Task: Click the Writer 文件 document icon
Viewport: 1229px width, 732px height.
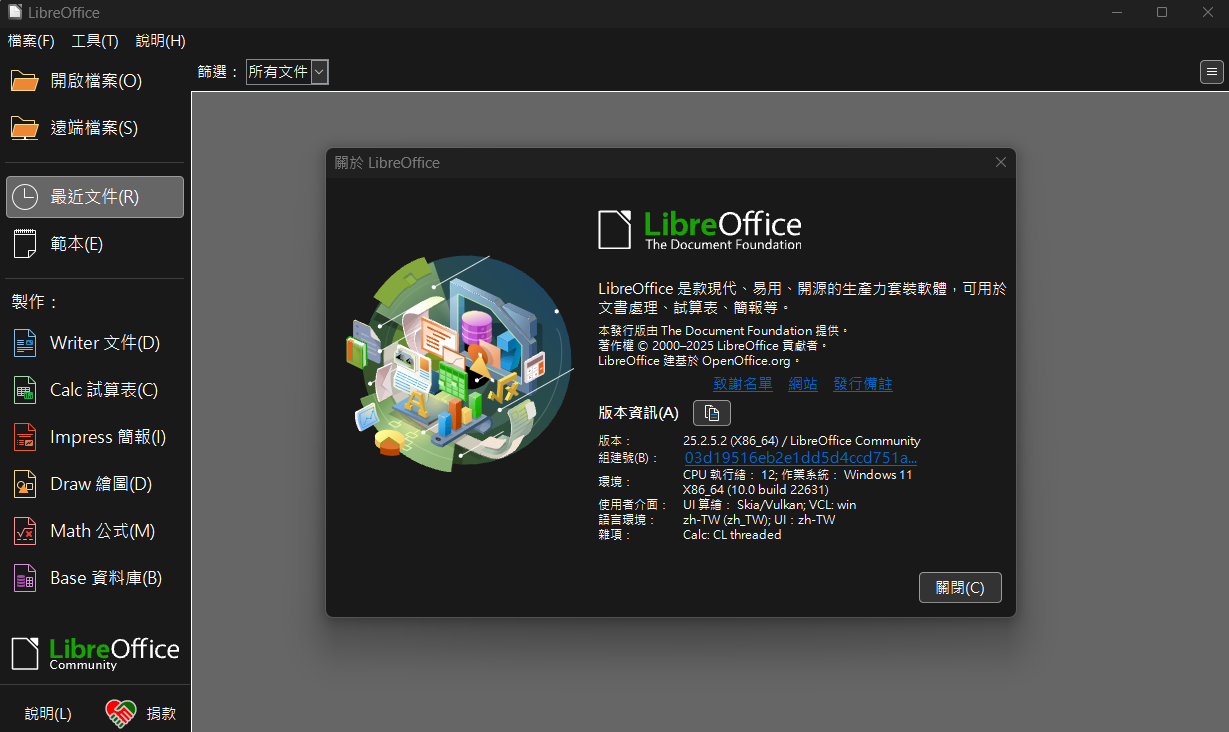Action: tap(25, 343)
